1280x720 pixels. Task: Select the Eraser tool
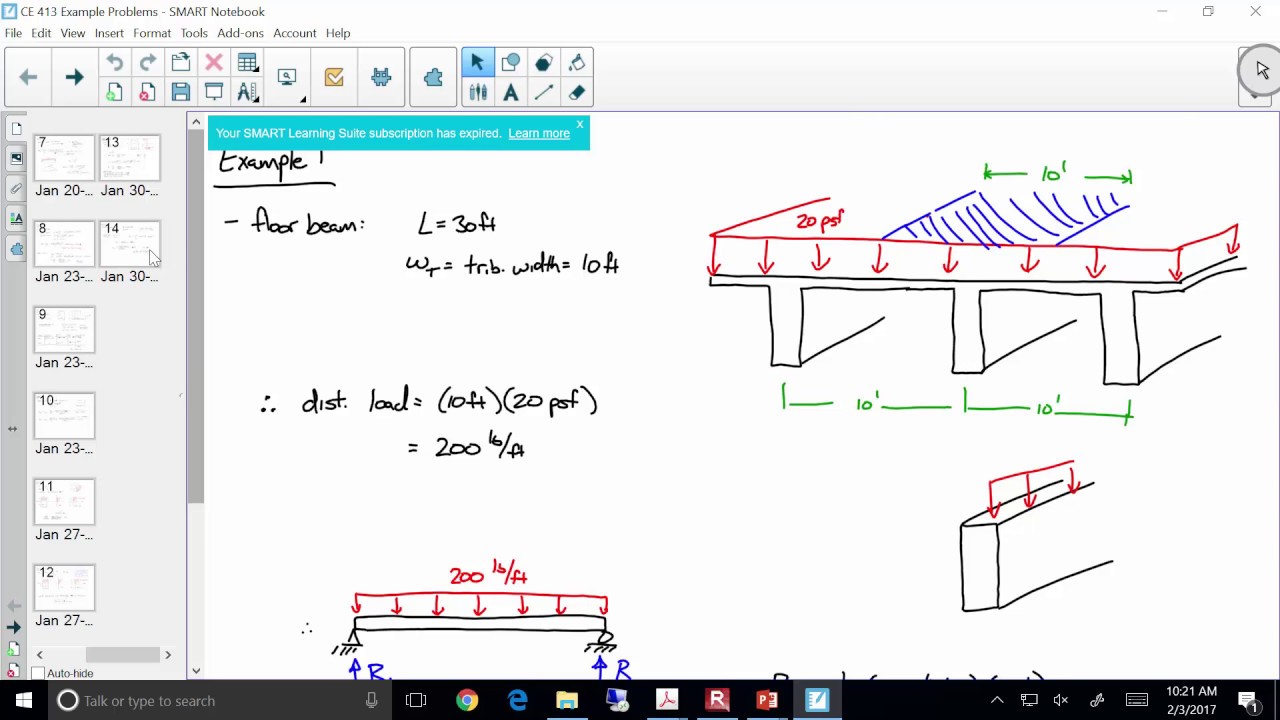tap(577, 92)
